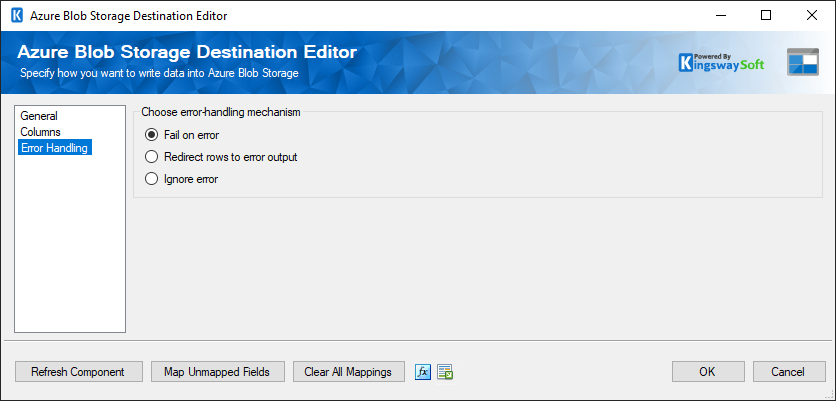Open the General page
This screenshot has width=836, height=401.
click(39, 116)
